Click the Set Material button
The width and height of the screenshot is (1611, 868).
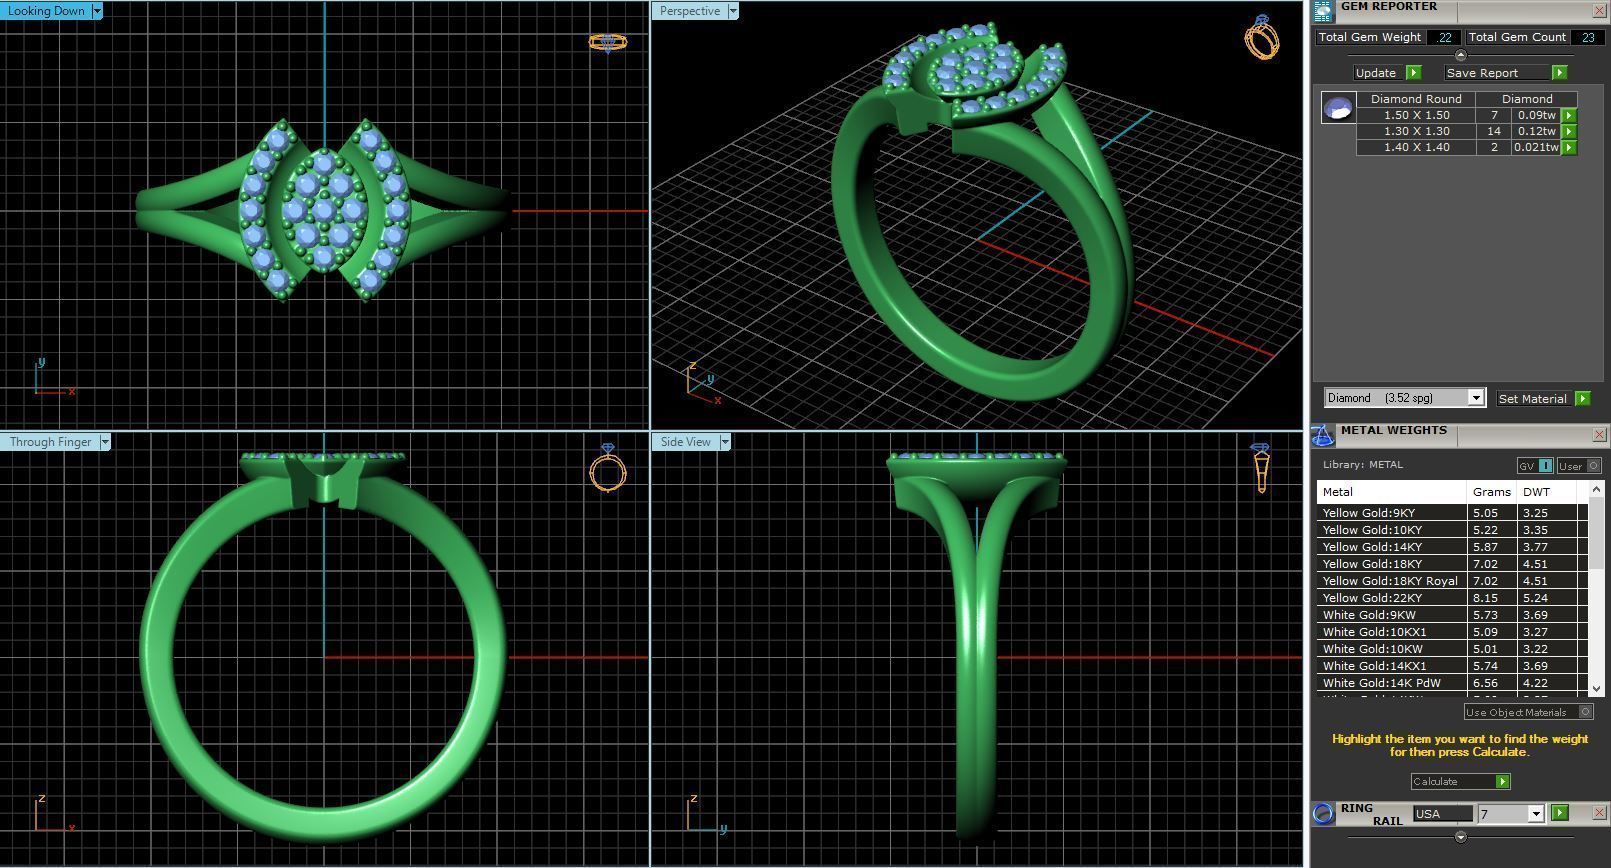(x=1533, y=399)
